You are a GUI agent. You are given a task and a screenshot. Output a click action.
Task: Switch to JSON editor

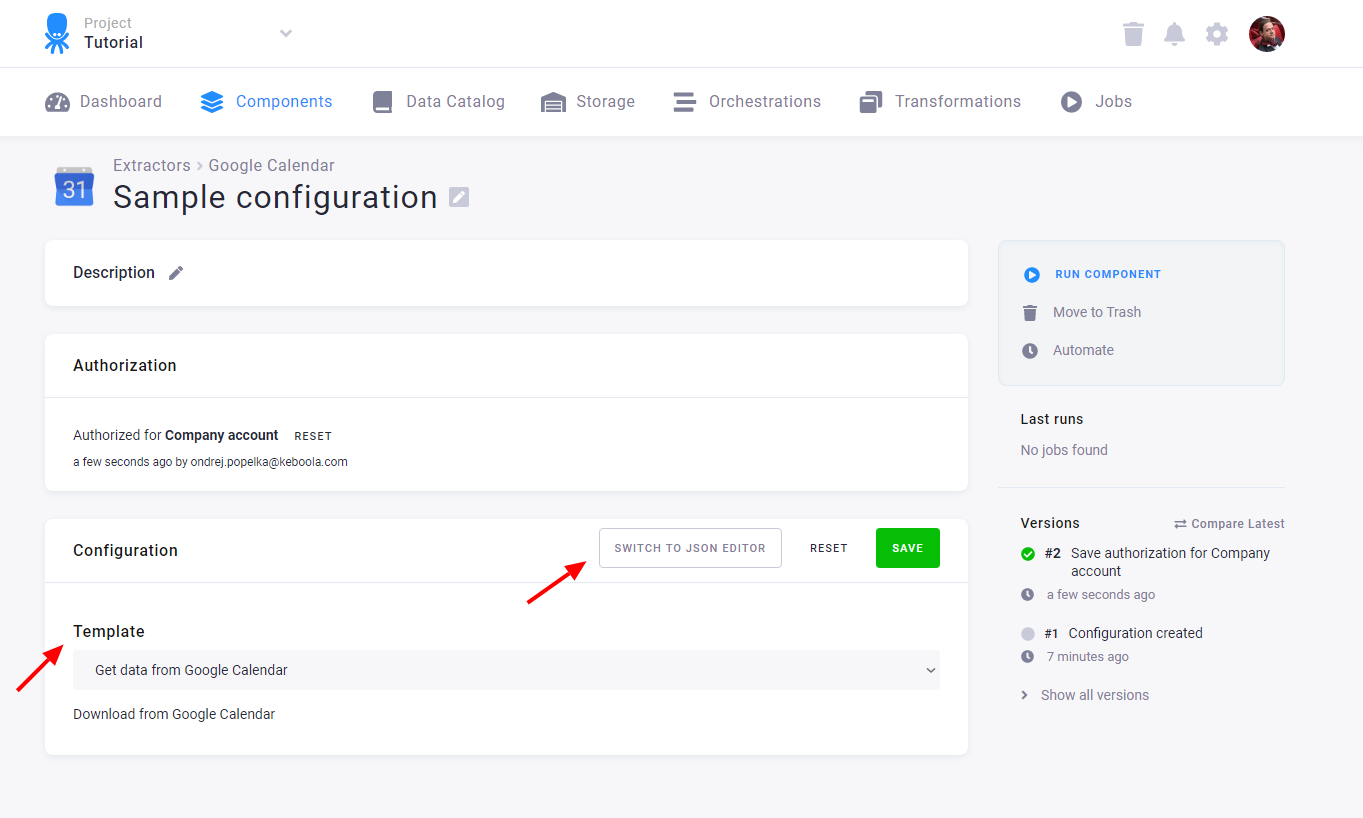(690, 548)
